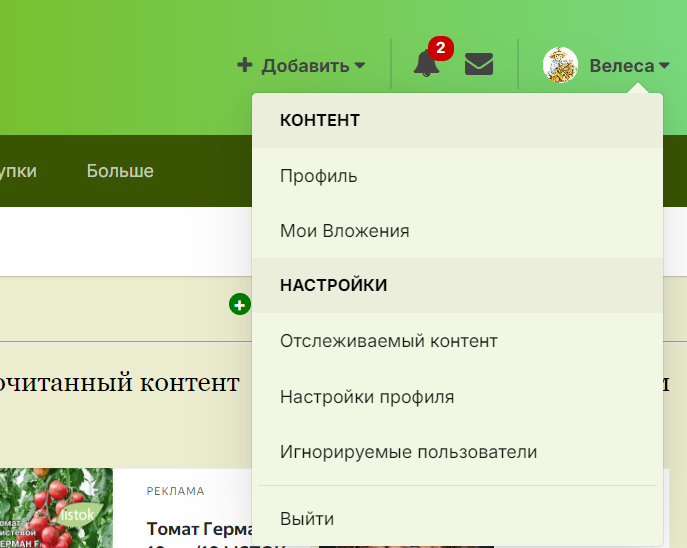Open Игнорируемые пользователи settings
The height and width of the screenshot is (548, 687).
408,452
